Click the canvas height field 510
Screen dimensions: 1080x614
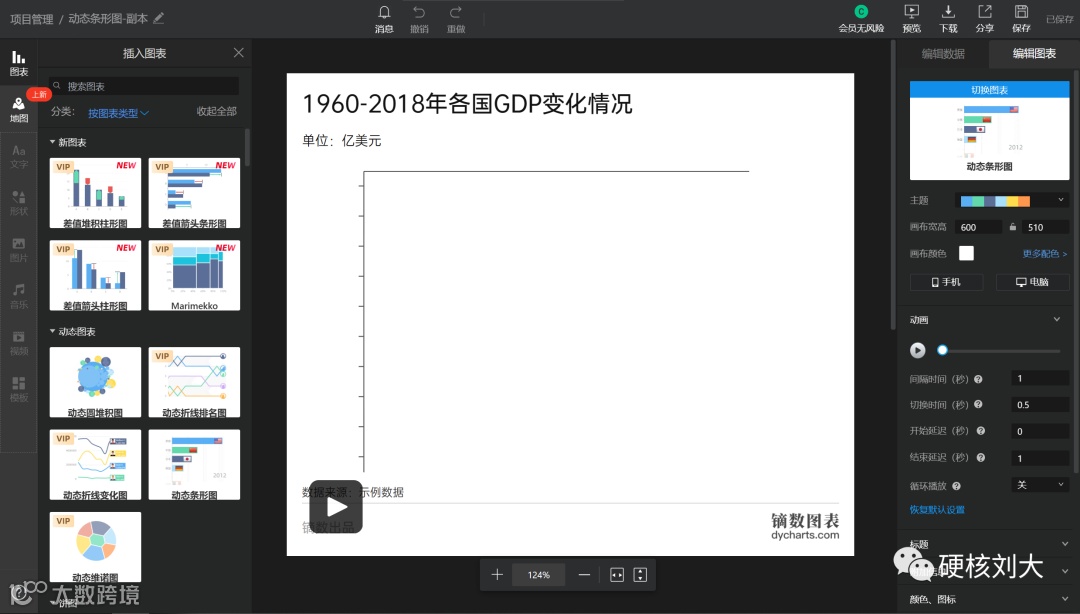(x=1046, y=227)
